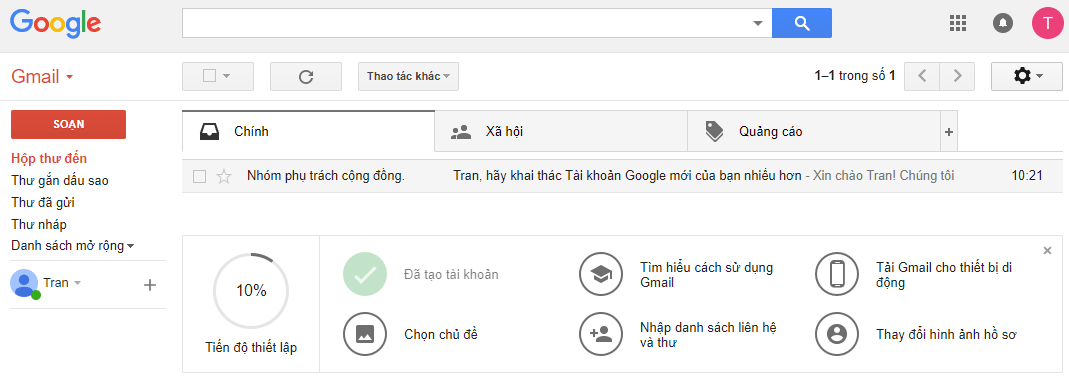The height and width of the screenshot is (384, 1069).
Task: Click the profile photo Thay đổi icon
Action: point(837,334)
